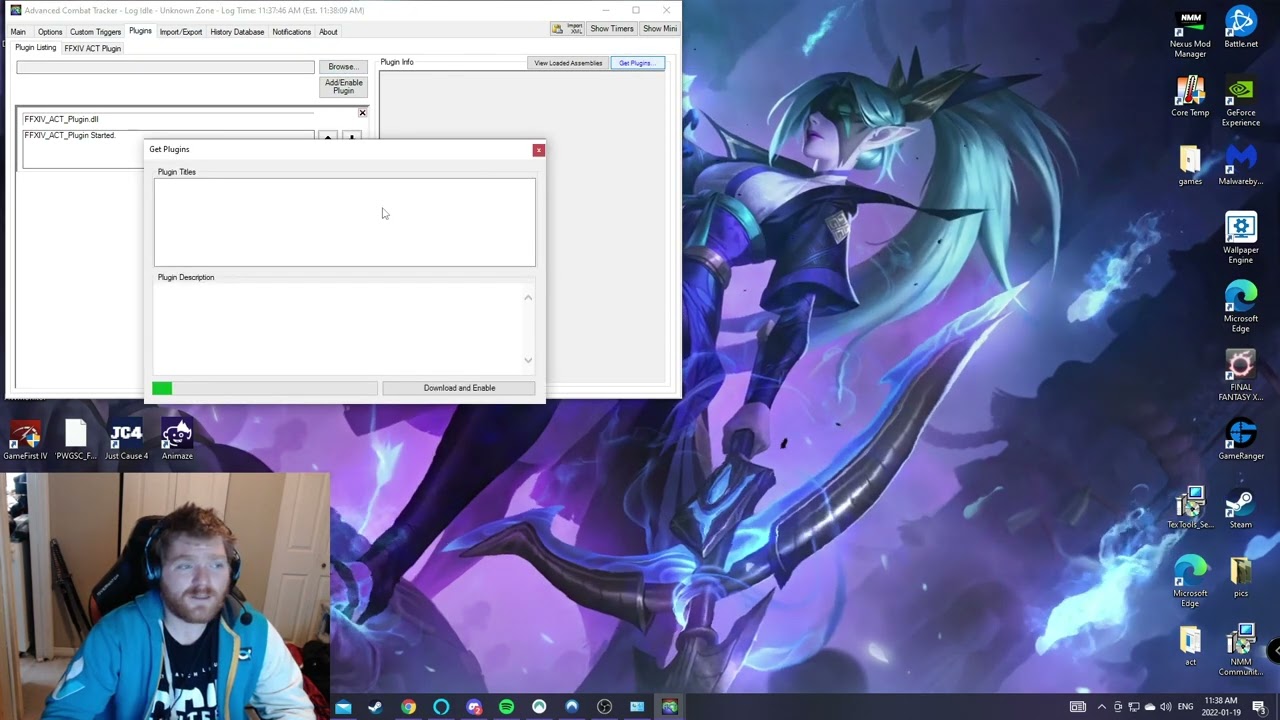The height and width of the screenshot is (720, 1280).
Task: Open the act folder desktop icon
Action: [1190, 645]
